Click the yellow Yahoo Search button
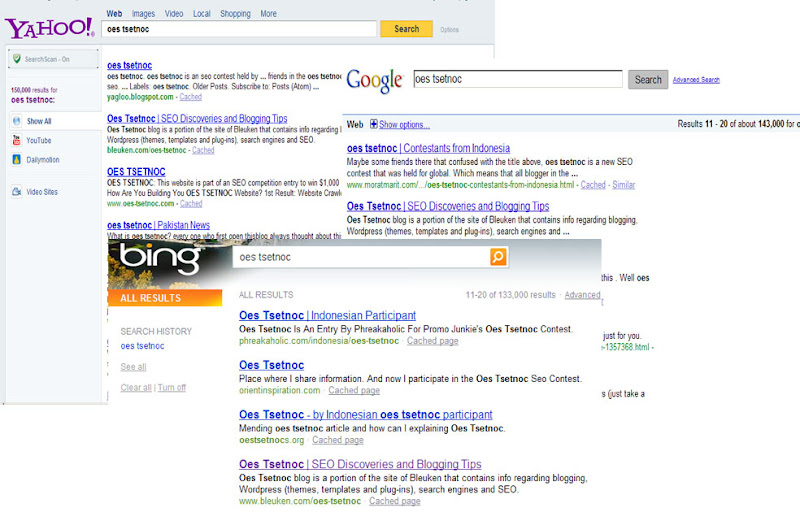The width and height of the screenshot is (800, 512). pyautogui.click(x=406, y=29)
